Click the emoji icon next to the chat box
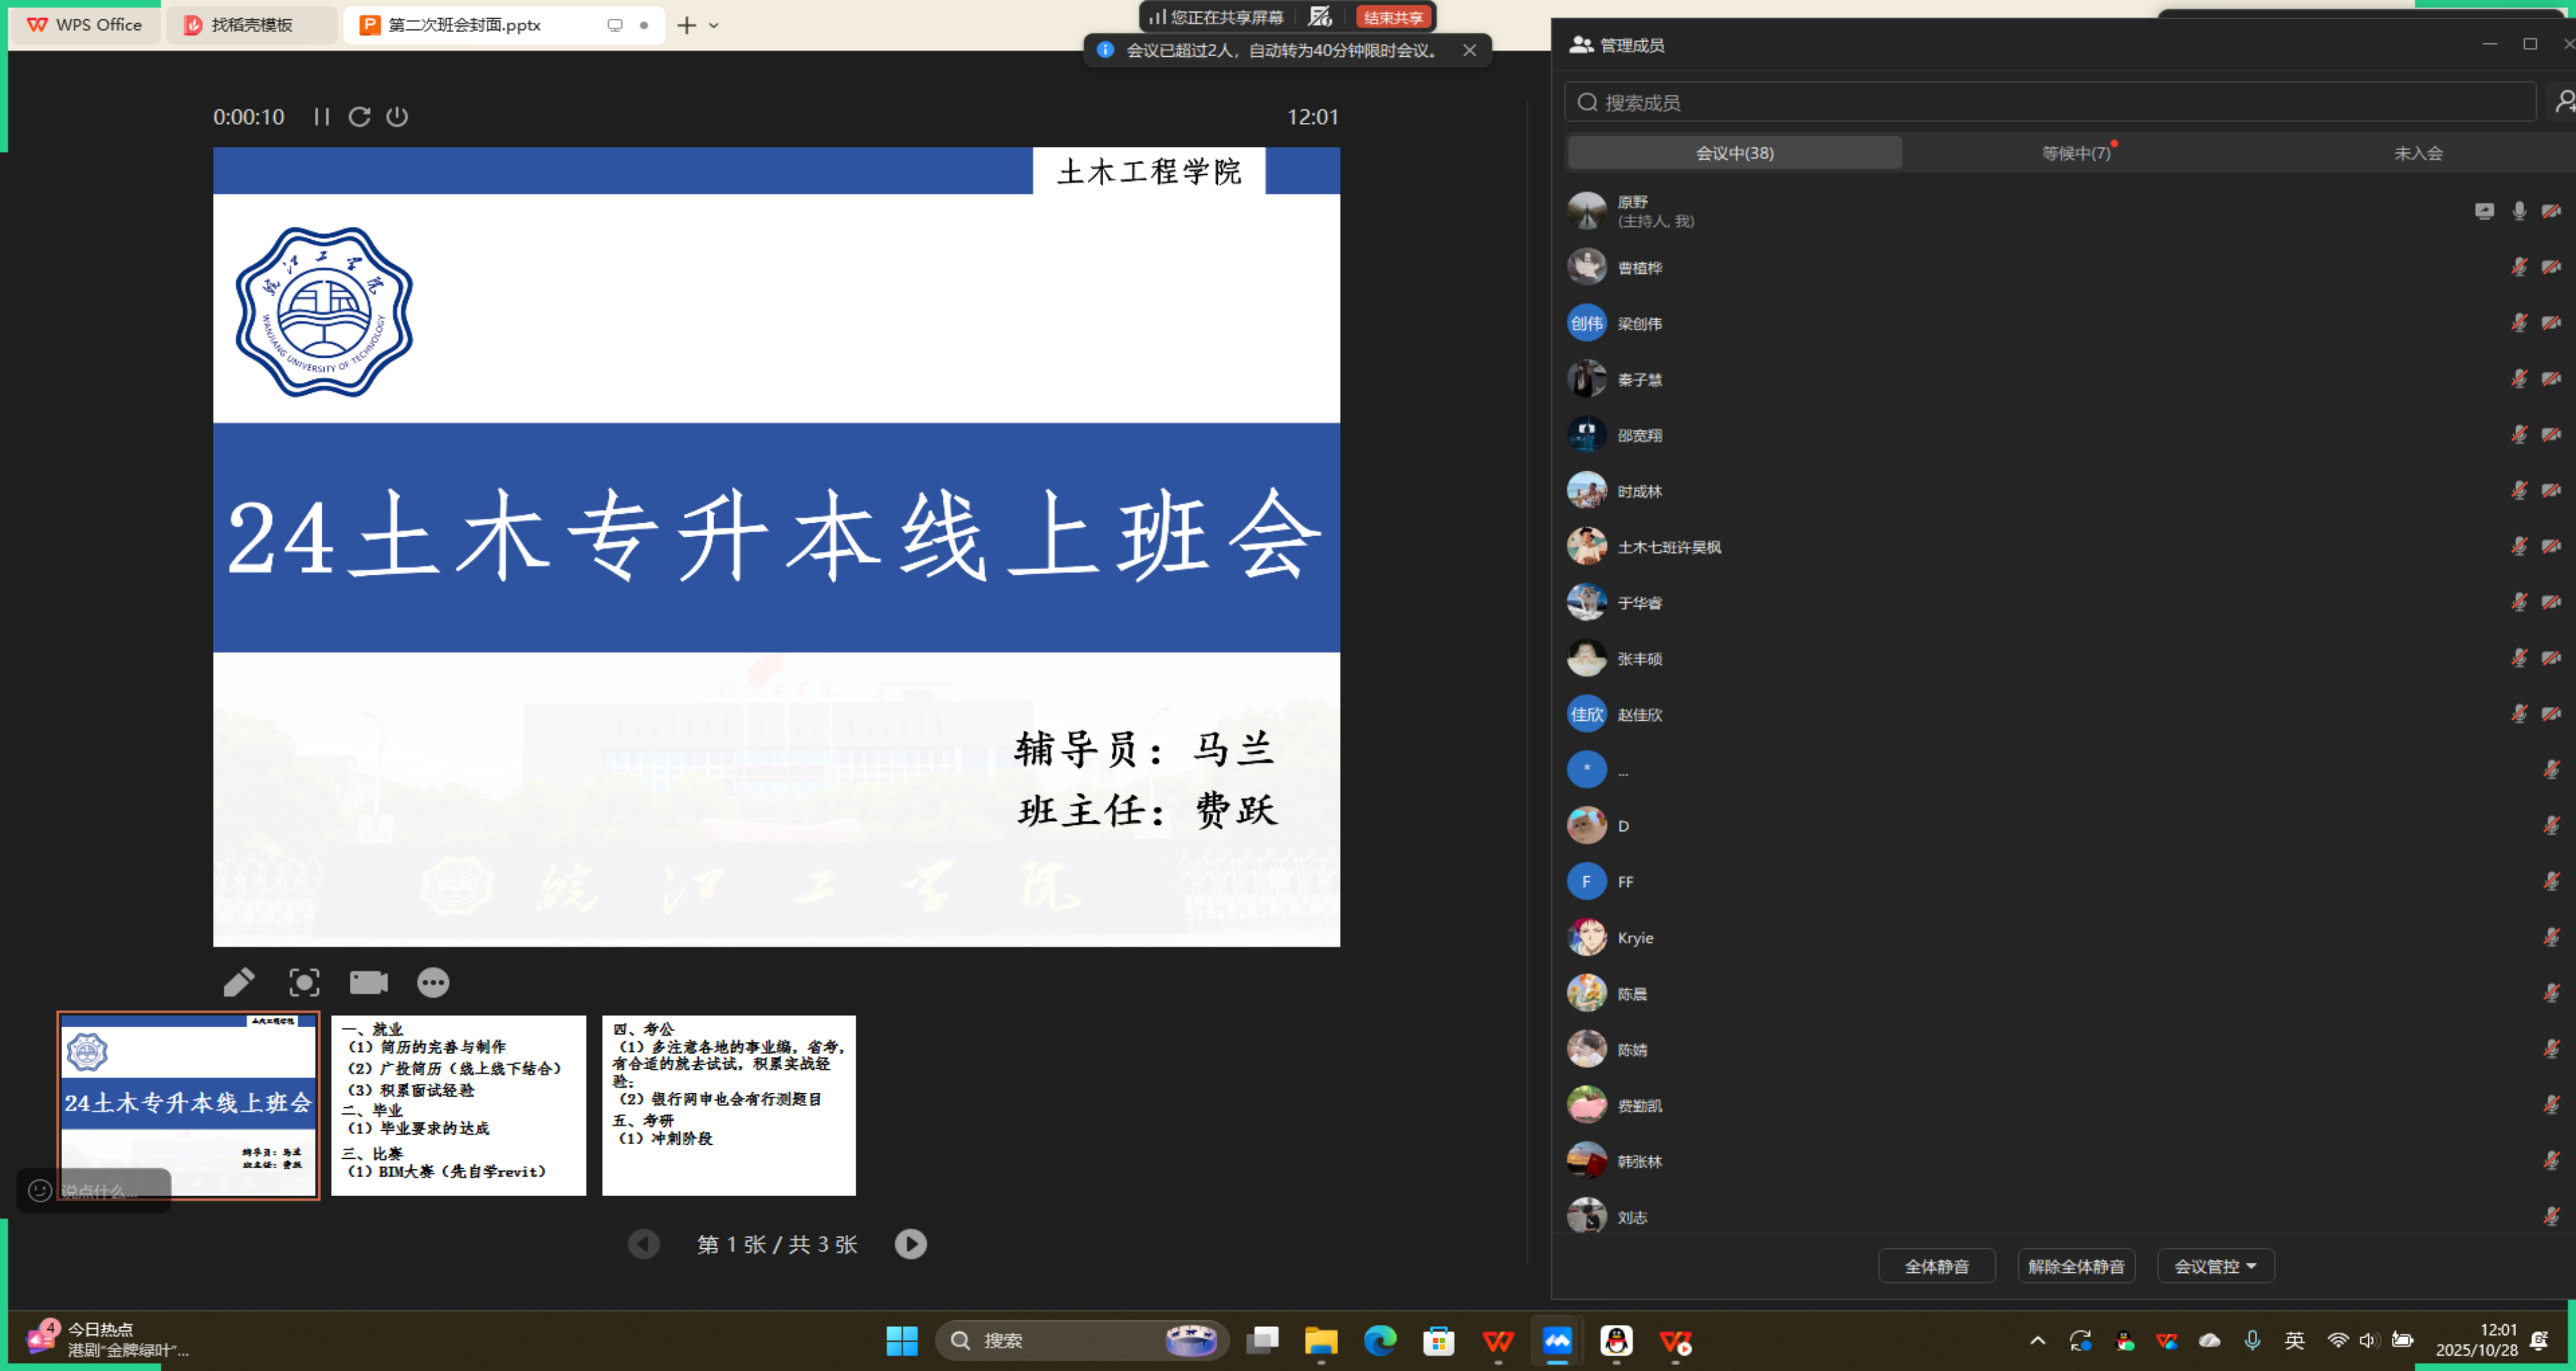 coord(40,1191)
